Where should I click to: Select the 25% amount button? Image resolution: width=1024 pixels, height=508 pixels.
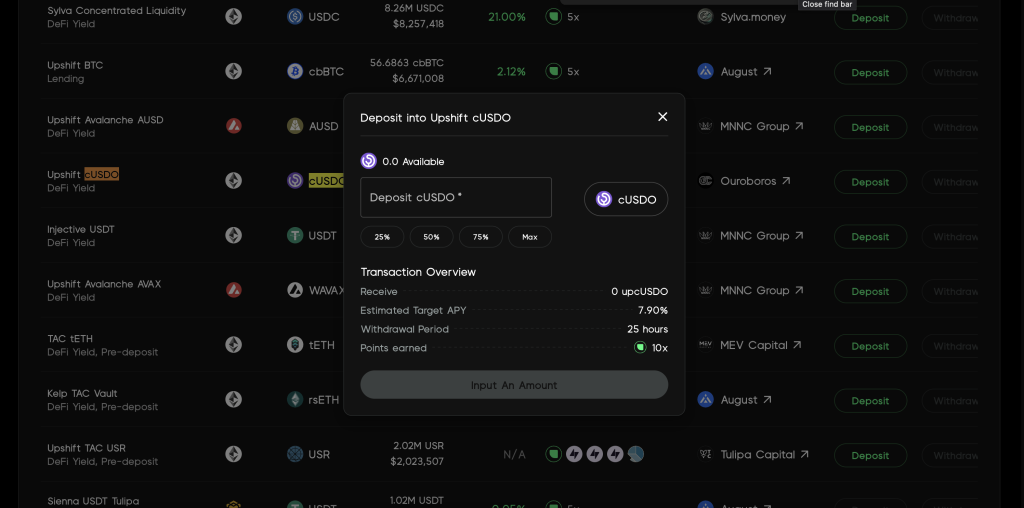click(x=382, y=237)
